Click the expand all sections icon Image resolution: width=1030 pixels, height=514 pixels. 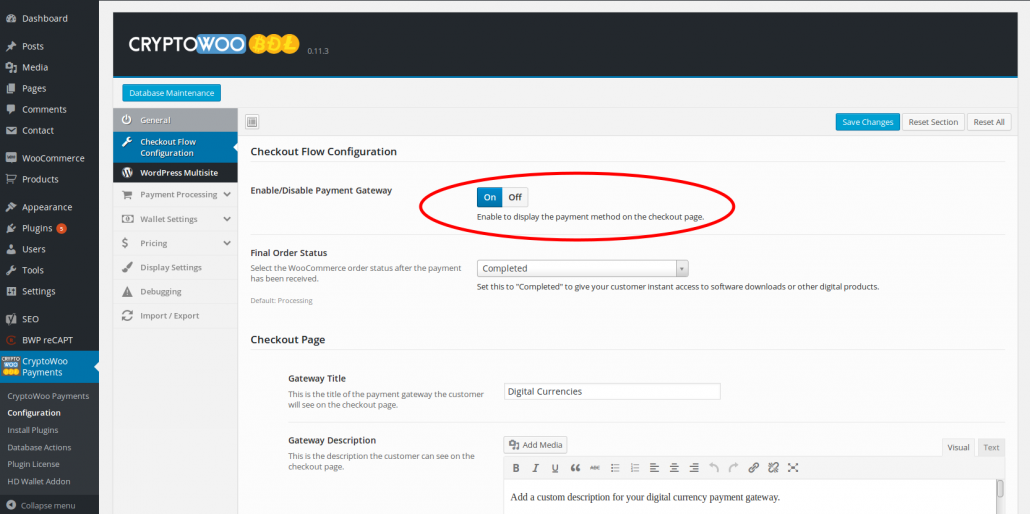click(x=252, y=122)
